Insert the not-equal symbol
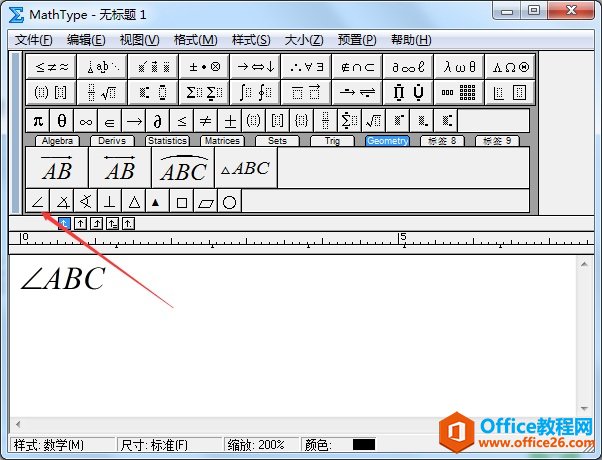602x460 pixels. [x=205, y=121]
